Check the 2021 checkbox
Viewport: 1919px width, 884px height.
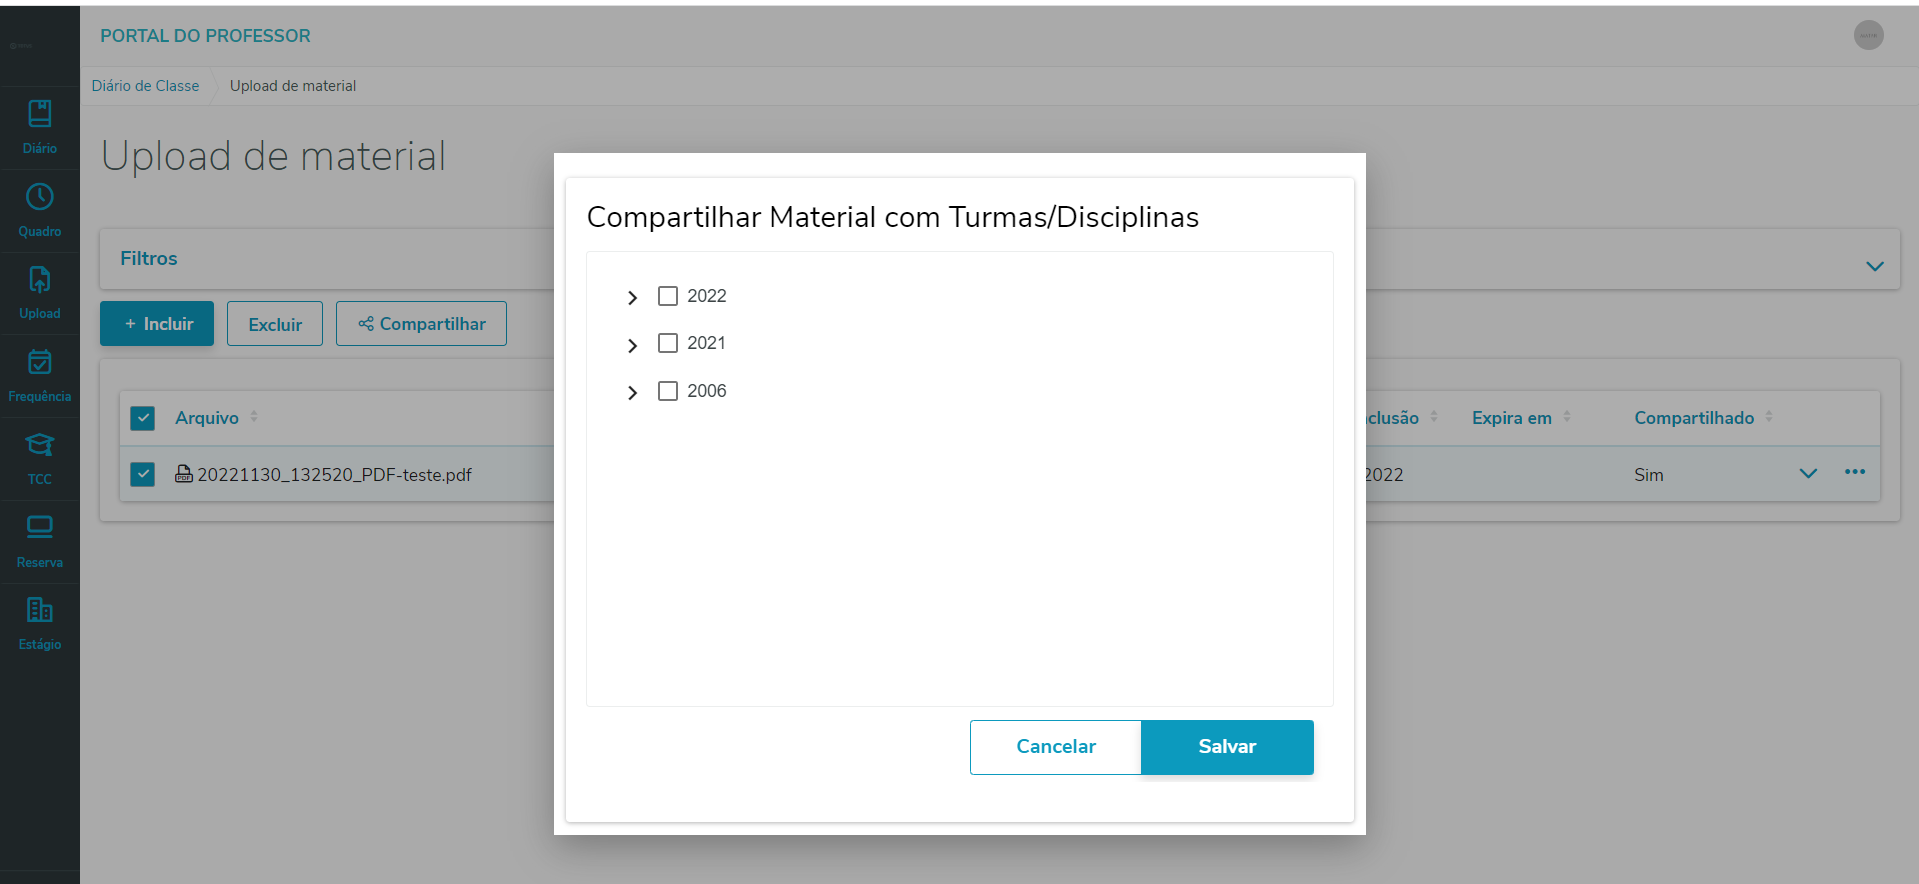(668, 343)
